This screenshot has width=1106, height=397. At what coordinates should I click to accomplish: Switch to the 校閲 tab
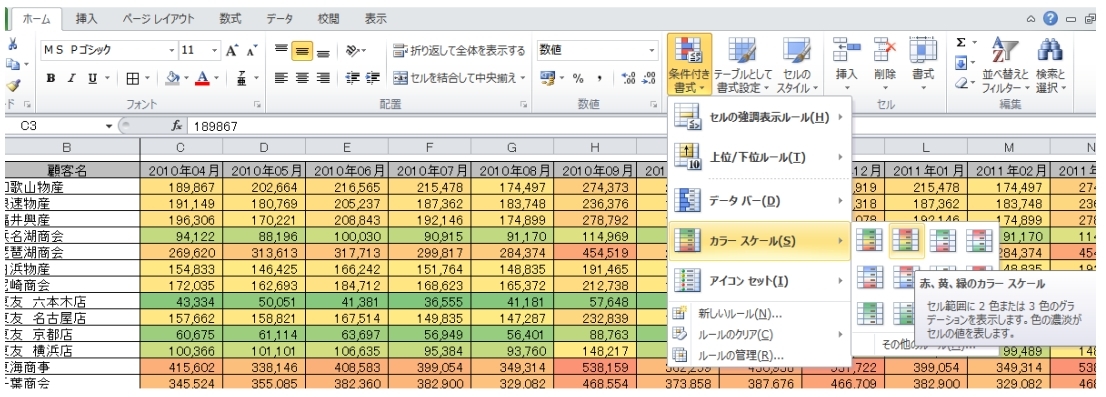tap(328, 19)
